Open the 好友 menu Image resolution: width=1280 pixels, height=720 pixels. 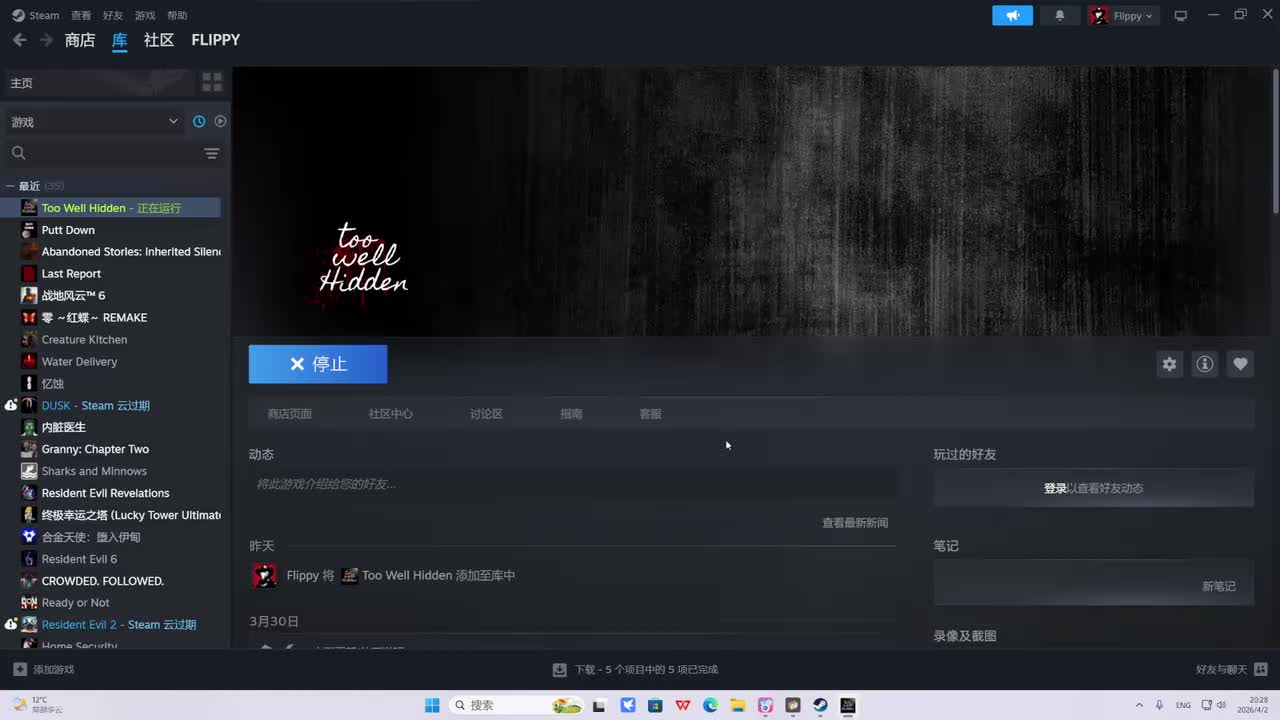(113, 15)
